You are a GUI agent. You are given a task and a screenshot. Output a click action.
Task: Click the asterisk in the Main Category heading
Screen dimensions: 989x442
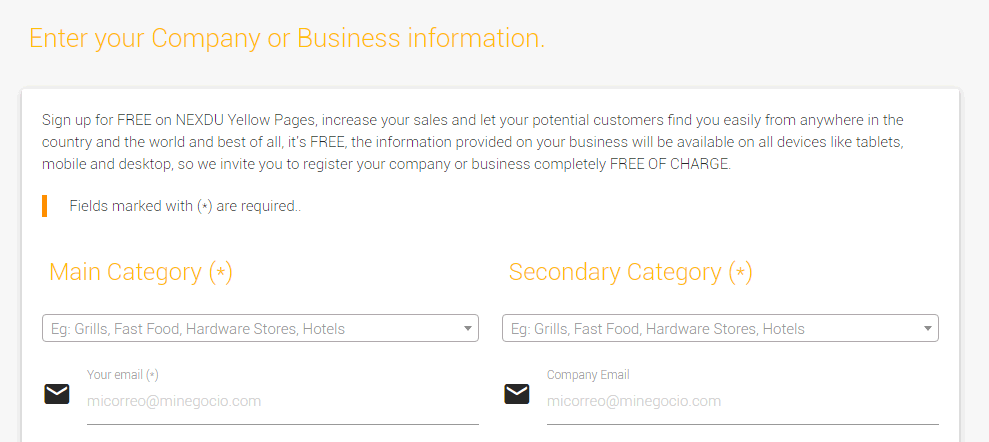(221, 272)
